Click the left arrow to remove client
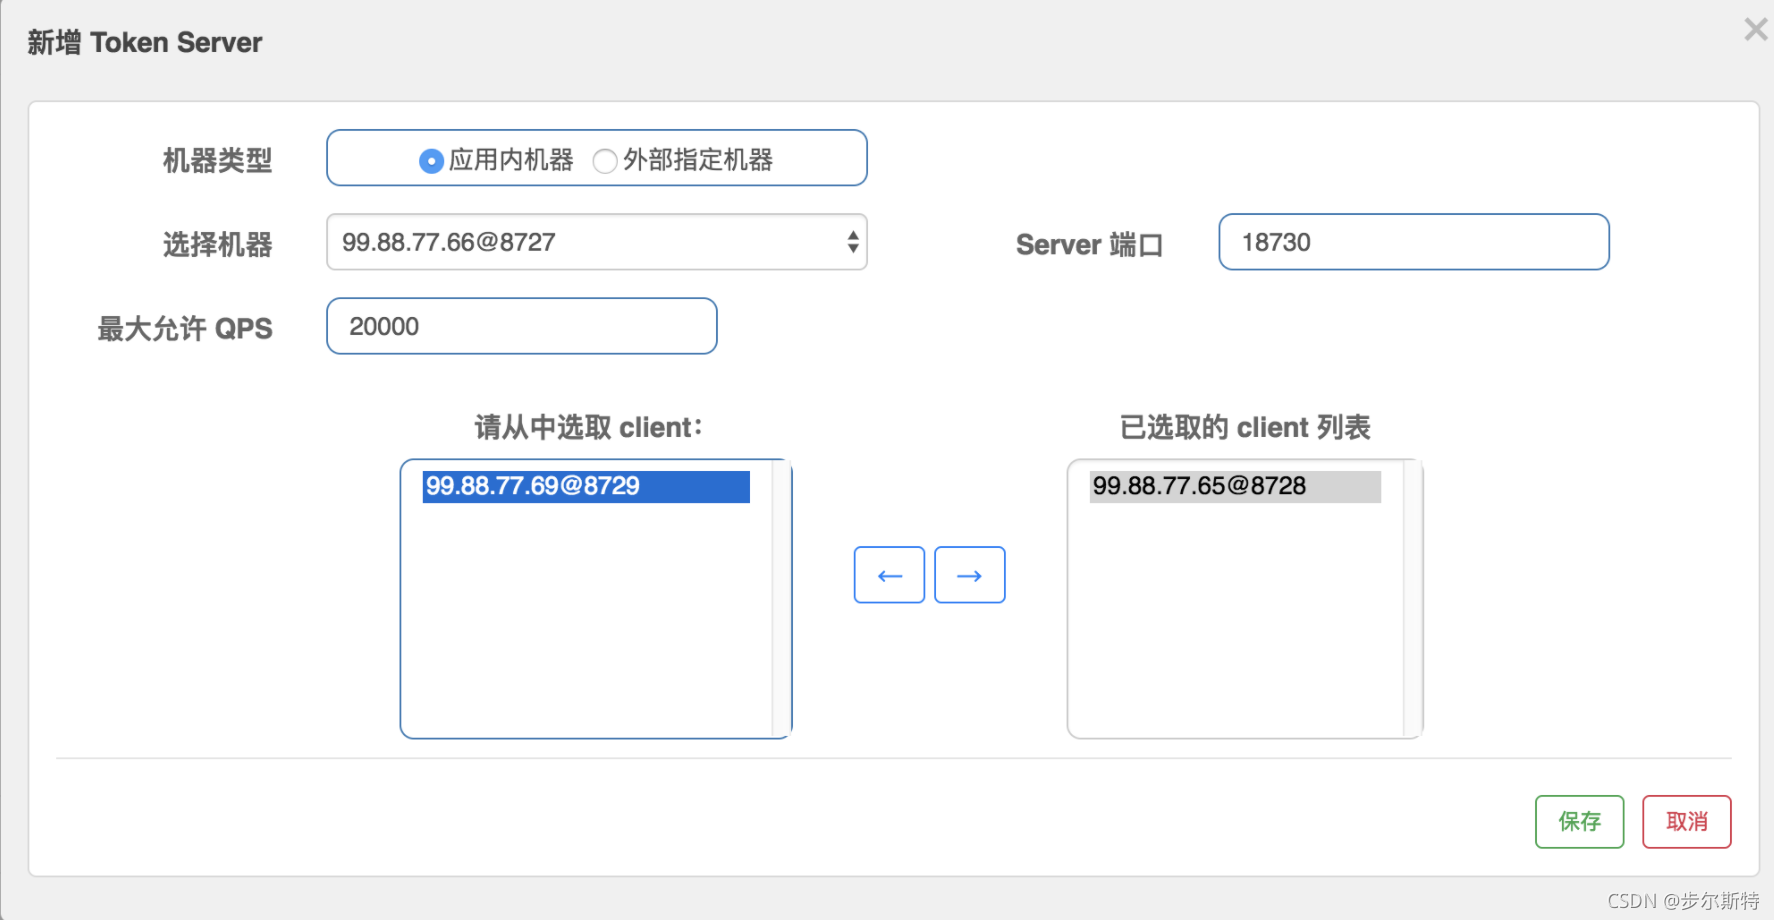 (889, 575)
